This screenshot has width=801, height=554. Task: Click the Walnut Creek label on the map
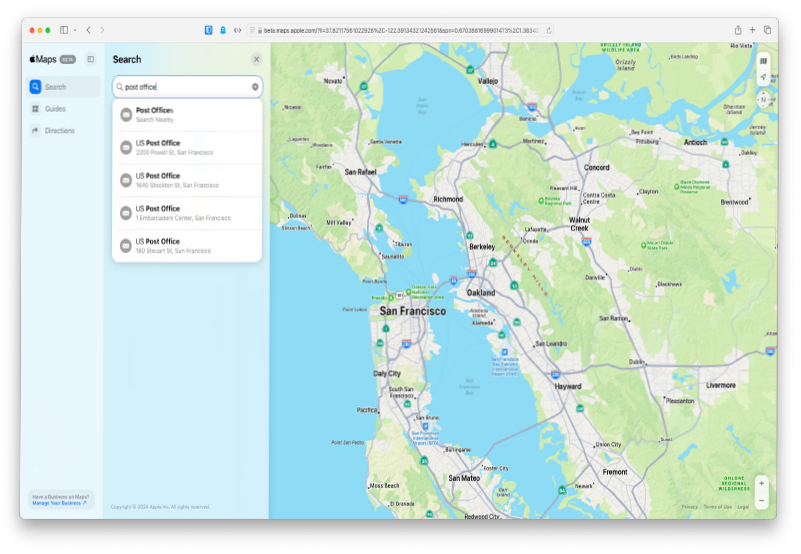click(579, 224)
